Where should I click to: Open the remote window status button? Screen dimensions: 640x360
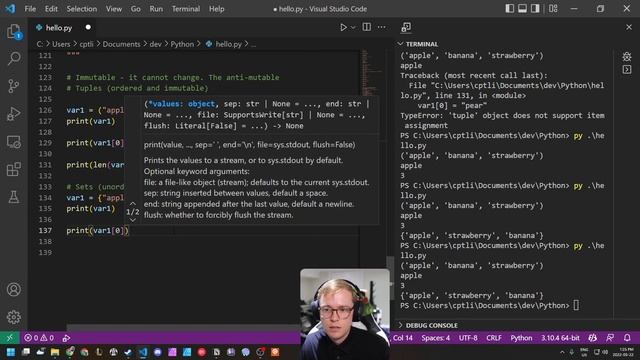[10, 338]
